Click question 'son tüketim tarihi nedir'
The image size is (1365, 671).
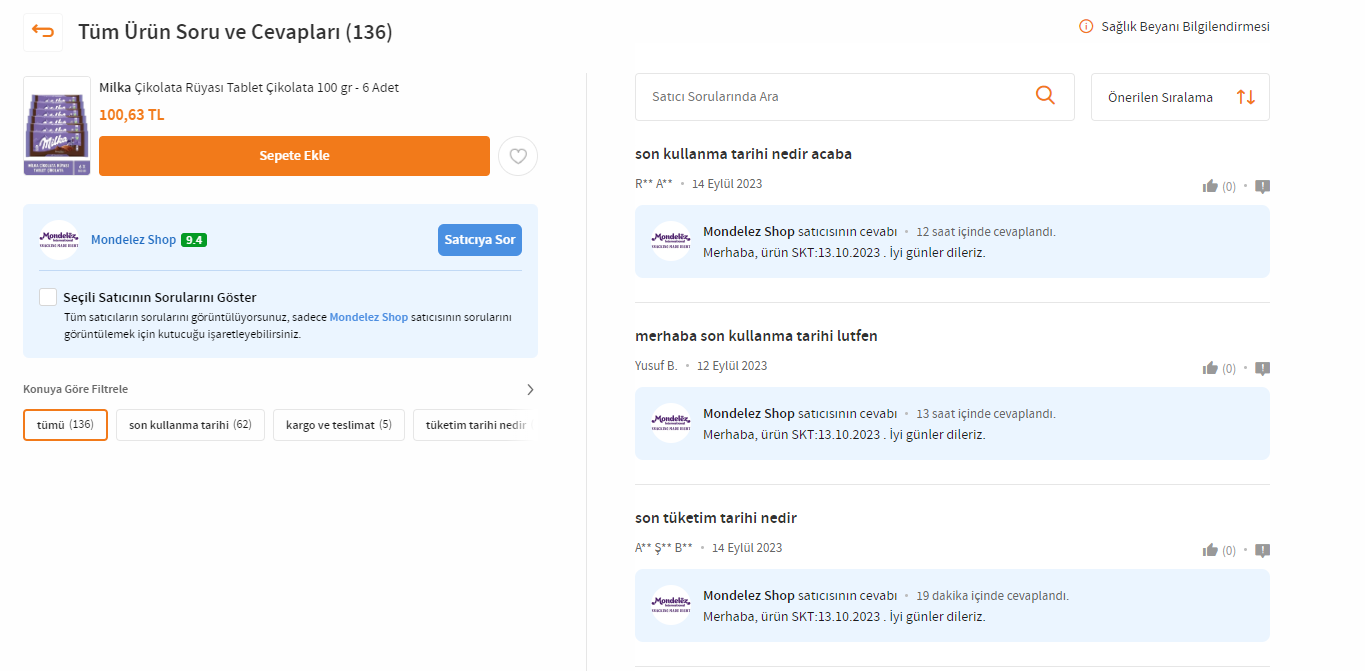tap(716, 518)
